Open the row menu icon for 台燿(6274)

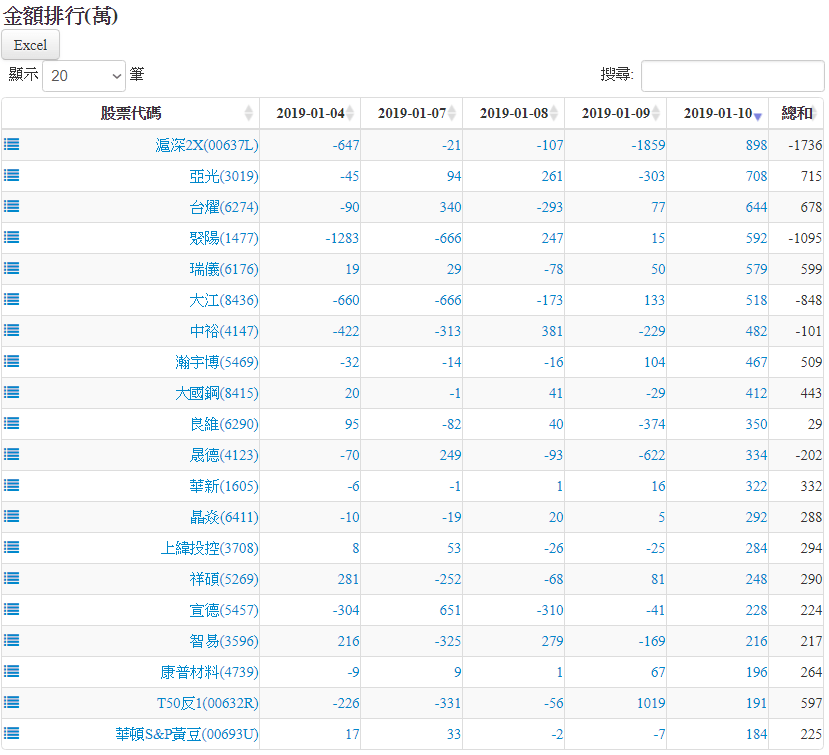tap(12, 206)
